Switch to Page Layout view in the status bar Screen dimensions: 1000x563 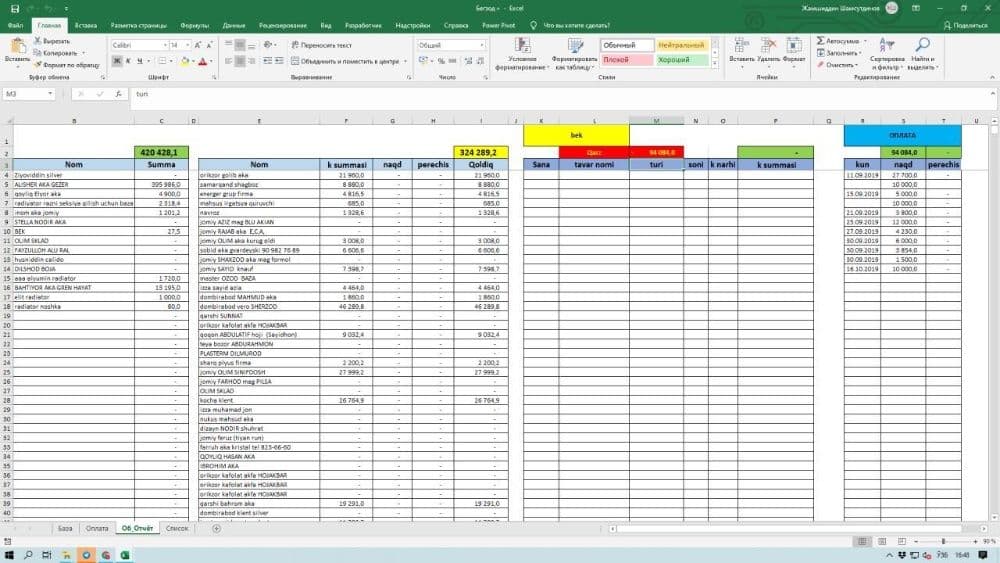[882, 541]
